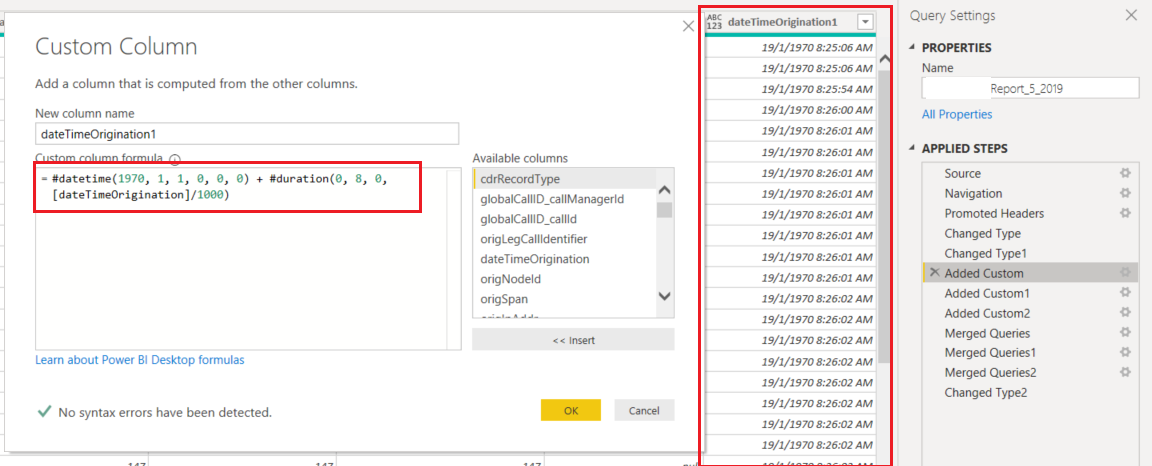Collapse the APPLIED STEPS section
The image size is (1152, 466).
point(913,148)
